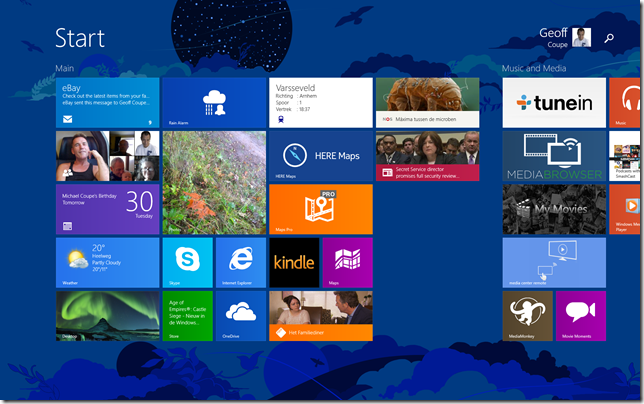Open the Movie Moments tile
Image resolution: width=644 pixels, height=404 pixels.
(580, 316)
